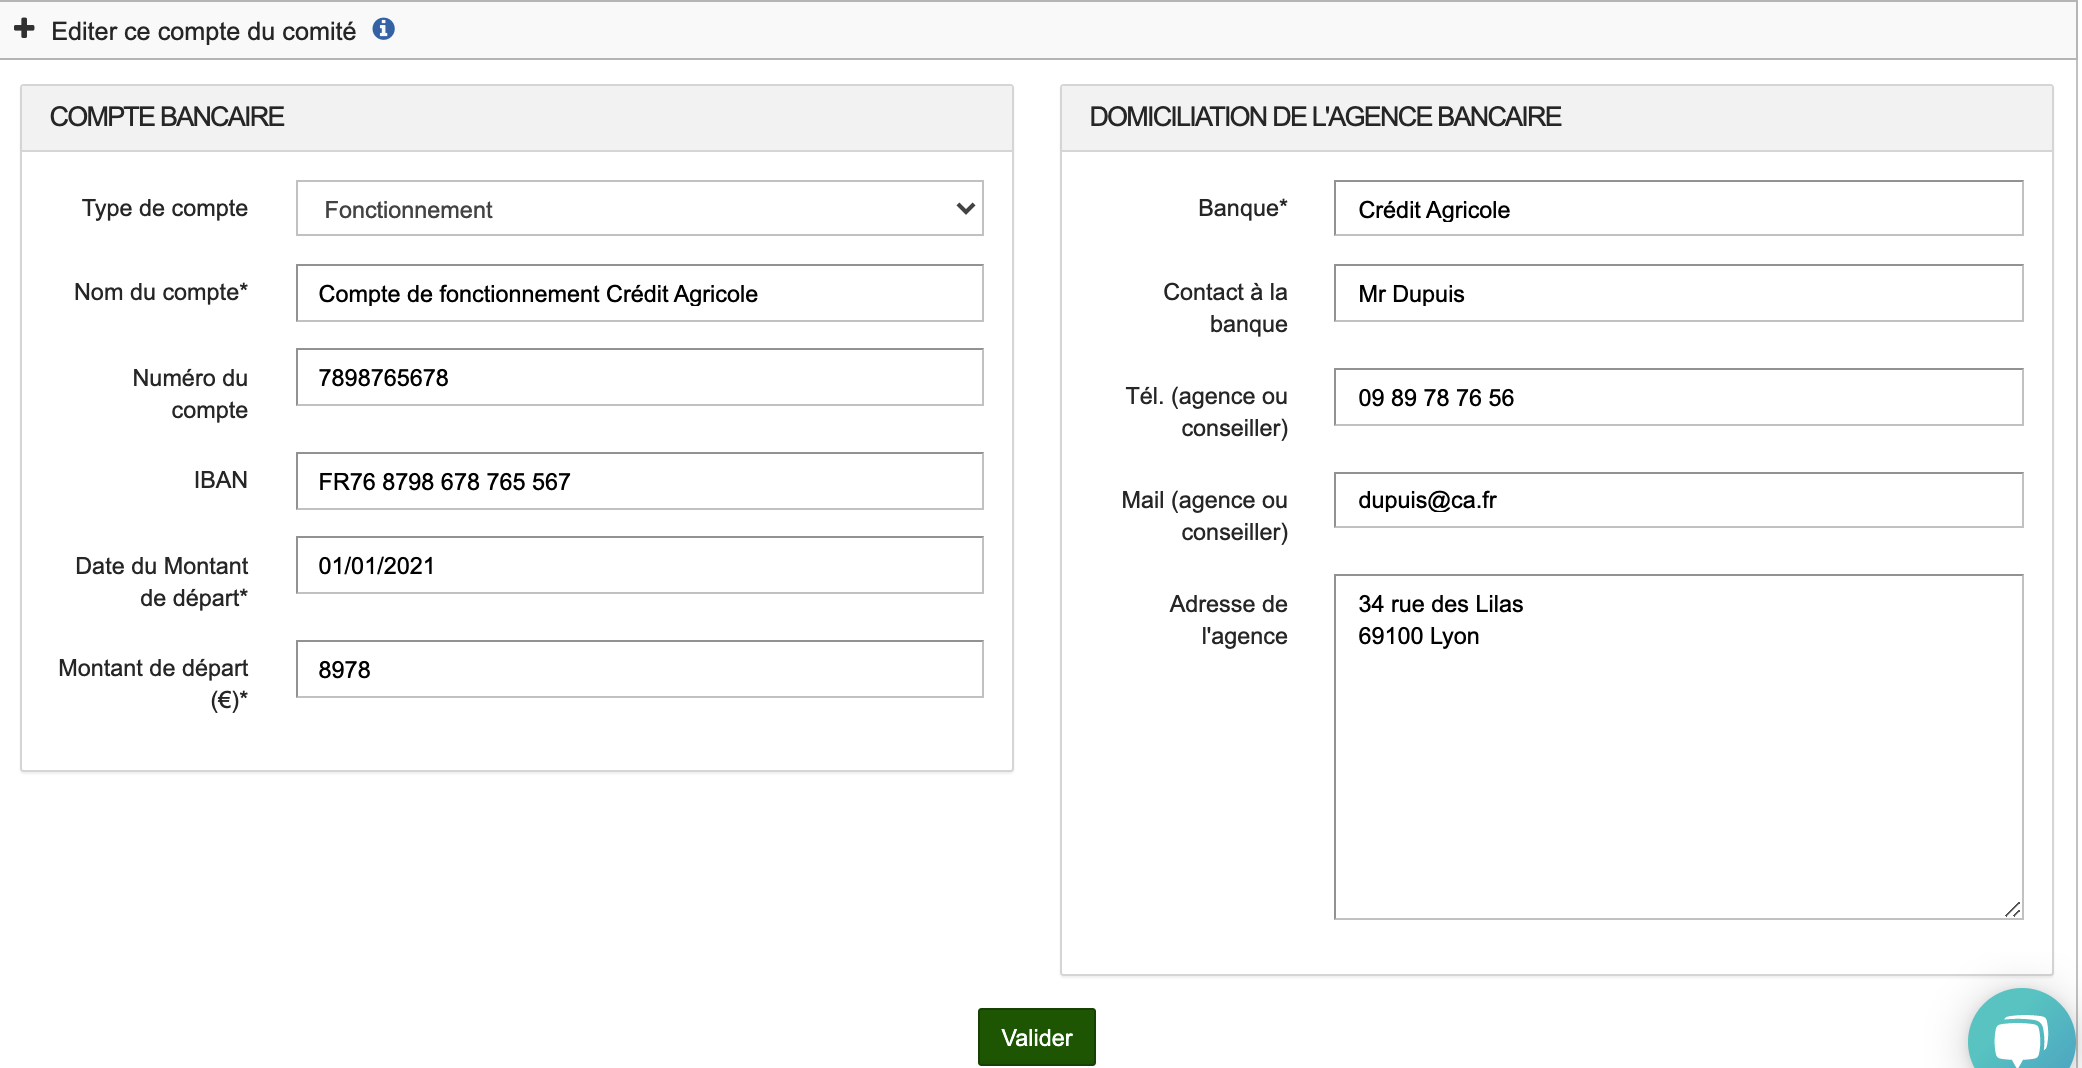
Task: Click inside the Adresse de l'agence textarea
Action: pos(1677,760)
